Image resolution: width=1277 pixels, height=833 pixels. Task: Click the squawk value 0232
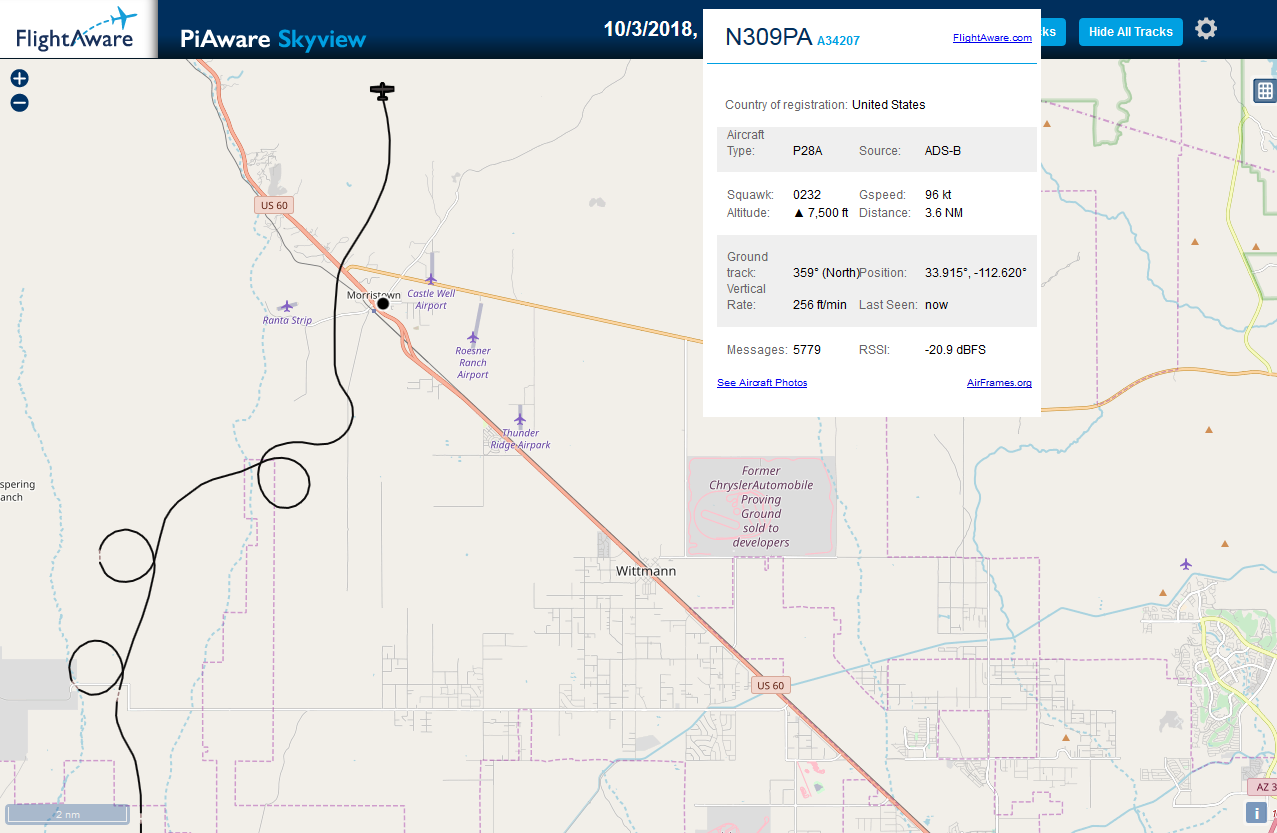point(807,194)
